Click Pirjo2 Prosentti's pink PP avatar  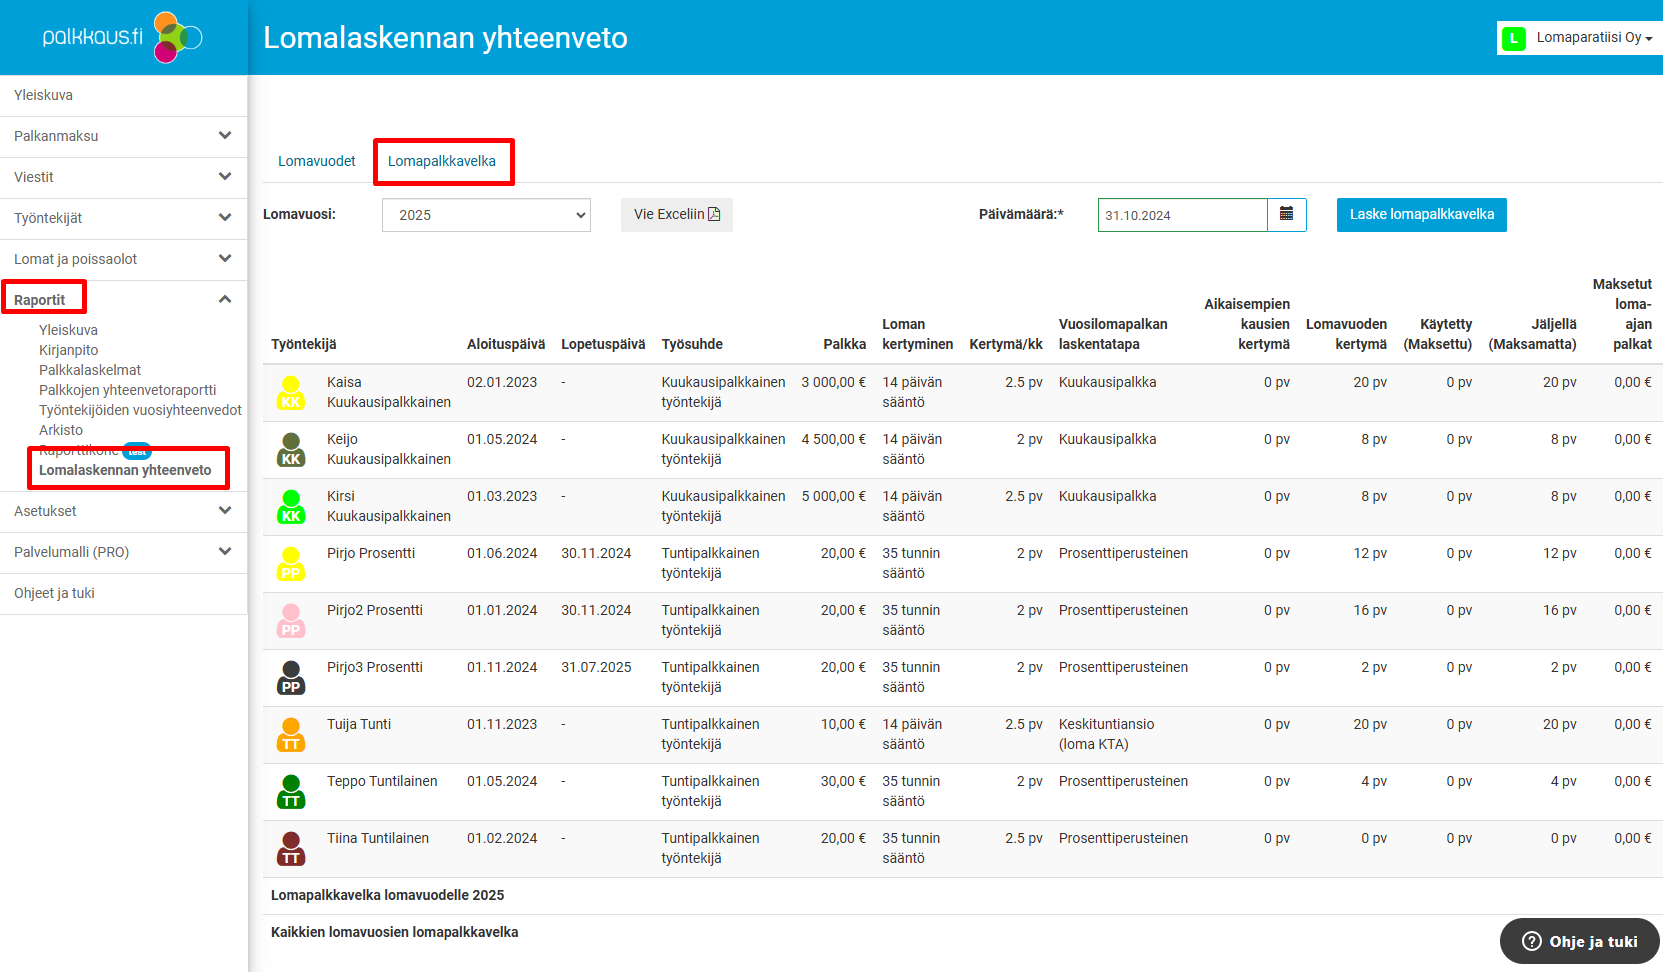point(291,621)
